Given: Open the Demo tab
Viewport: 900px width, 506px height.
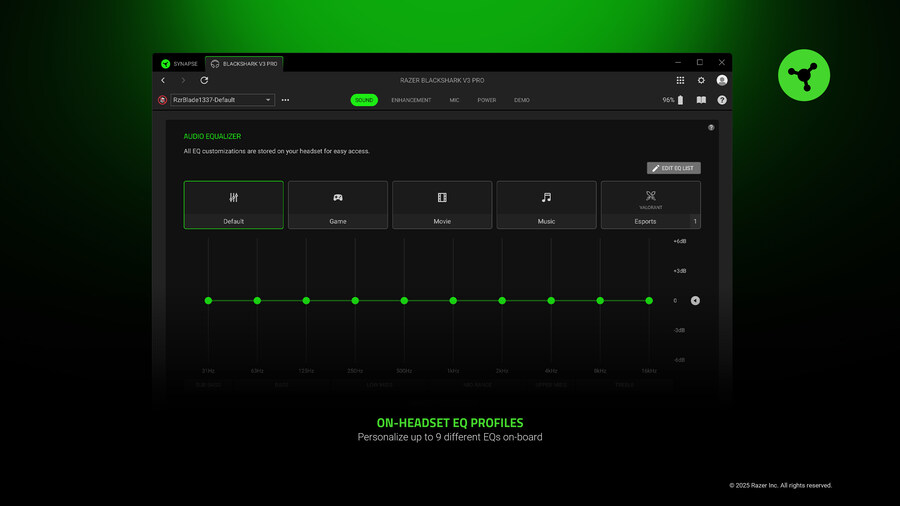Looking at the screenshot, I should (522, 100).
